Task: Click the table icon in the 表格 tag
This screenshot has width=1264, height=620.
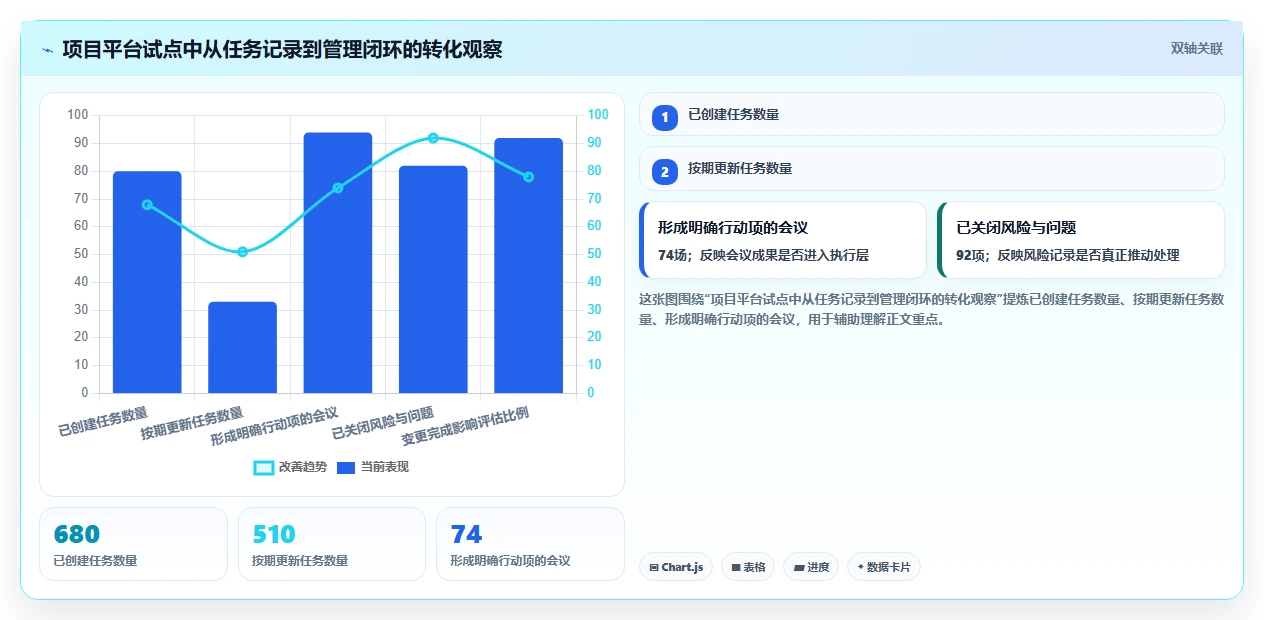Action: pyautogui.click(x=736, y=567)
